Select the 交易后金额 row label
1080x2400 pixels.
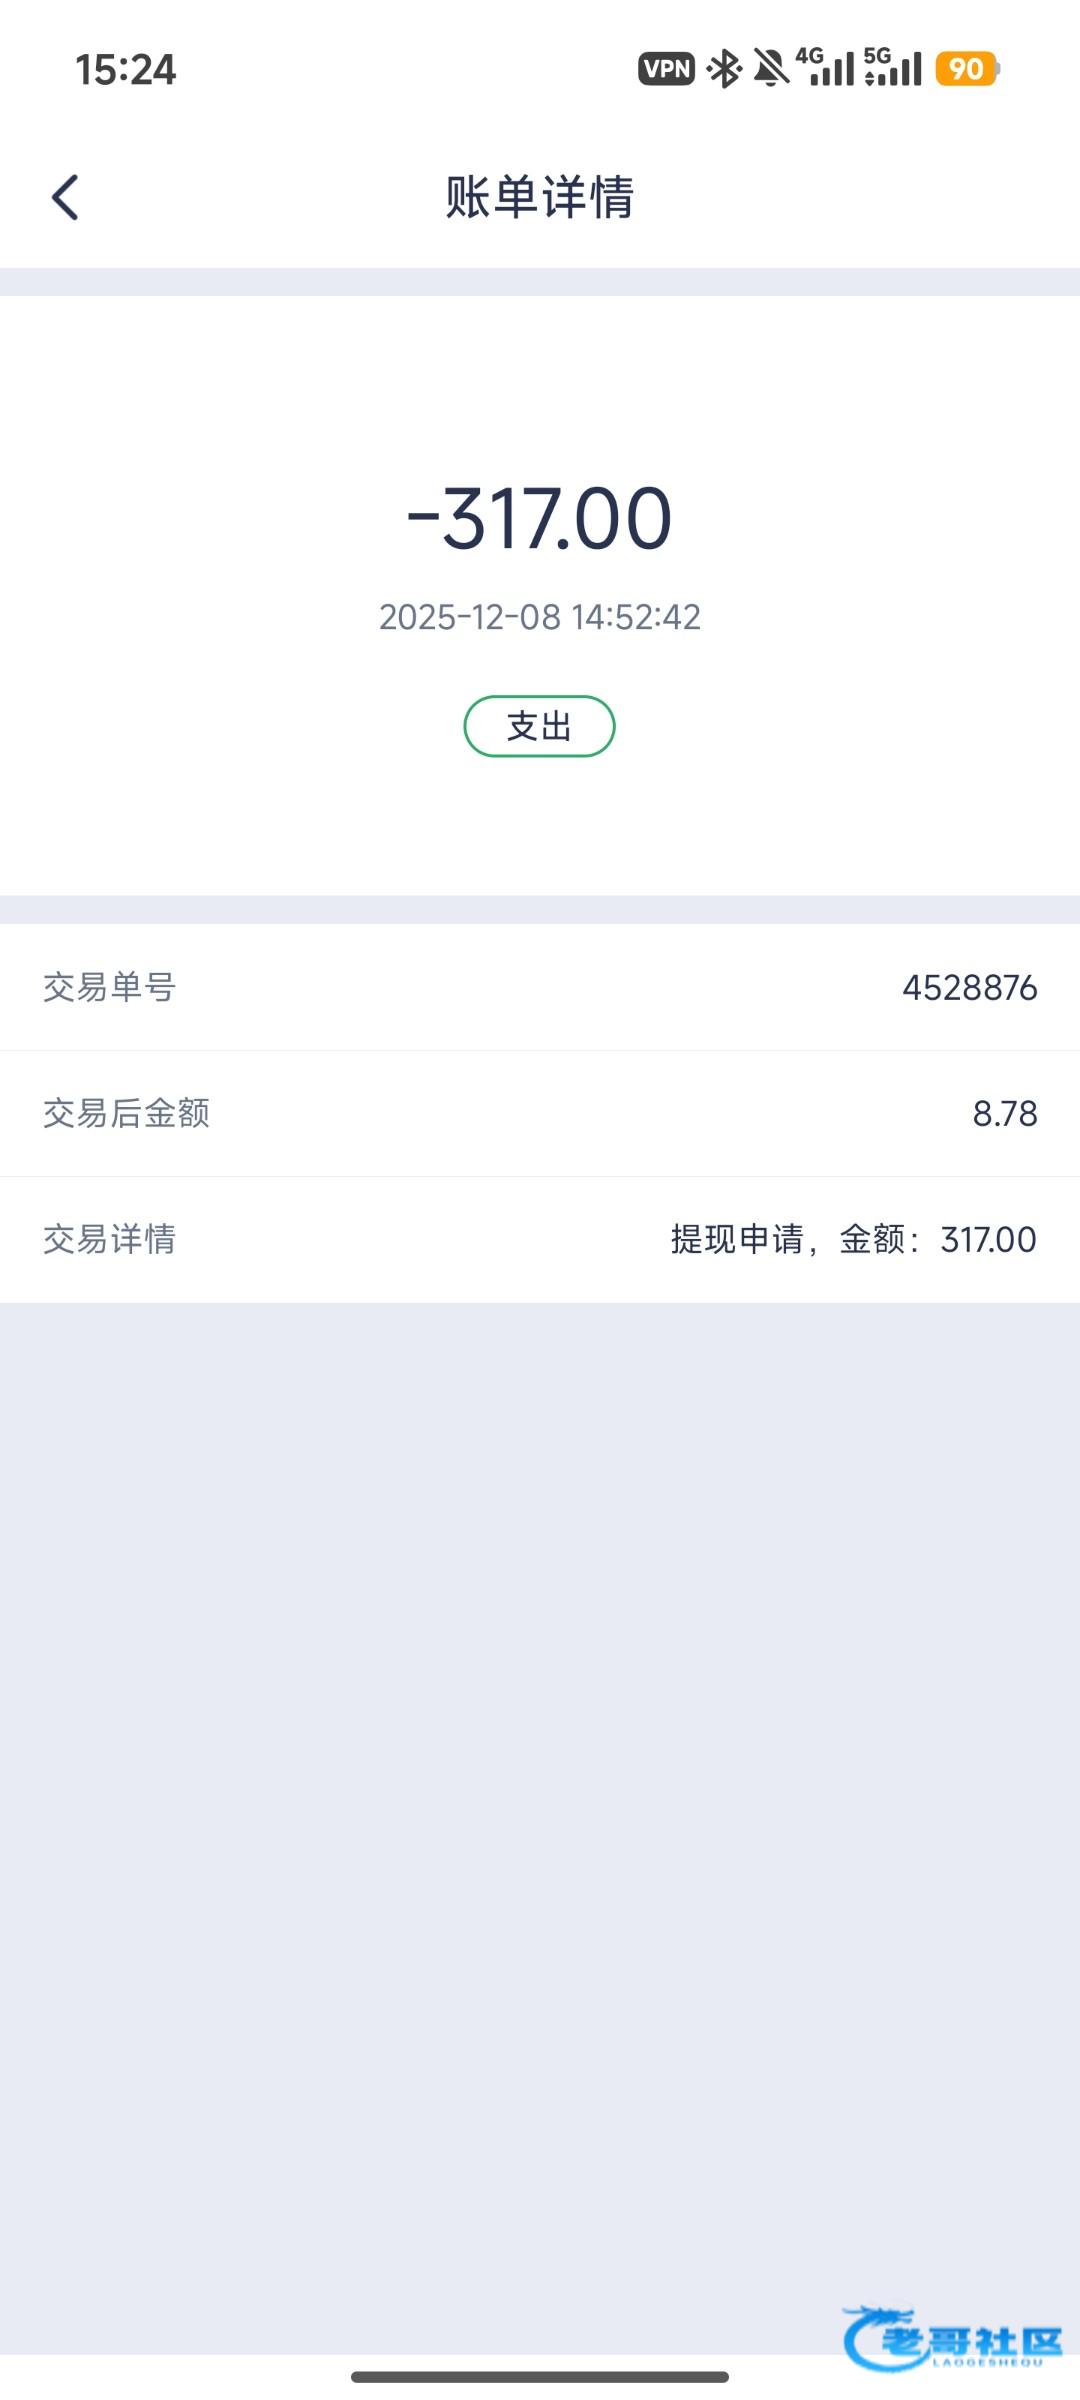[127, 1113]
